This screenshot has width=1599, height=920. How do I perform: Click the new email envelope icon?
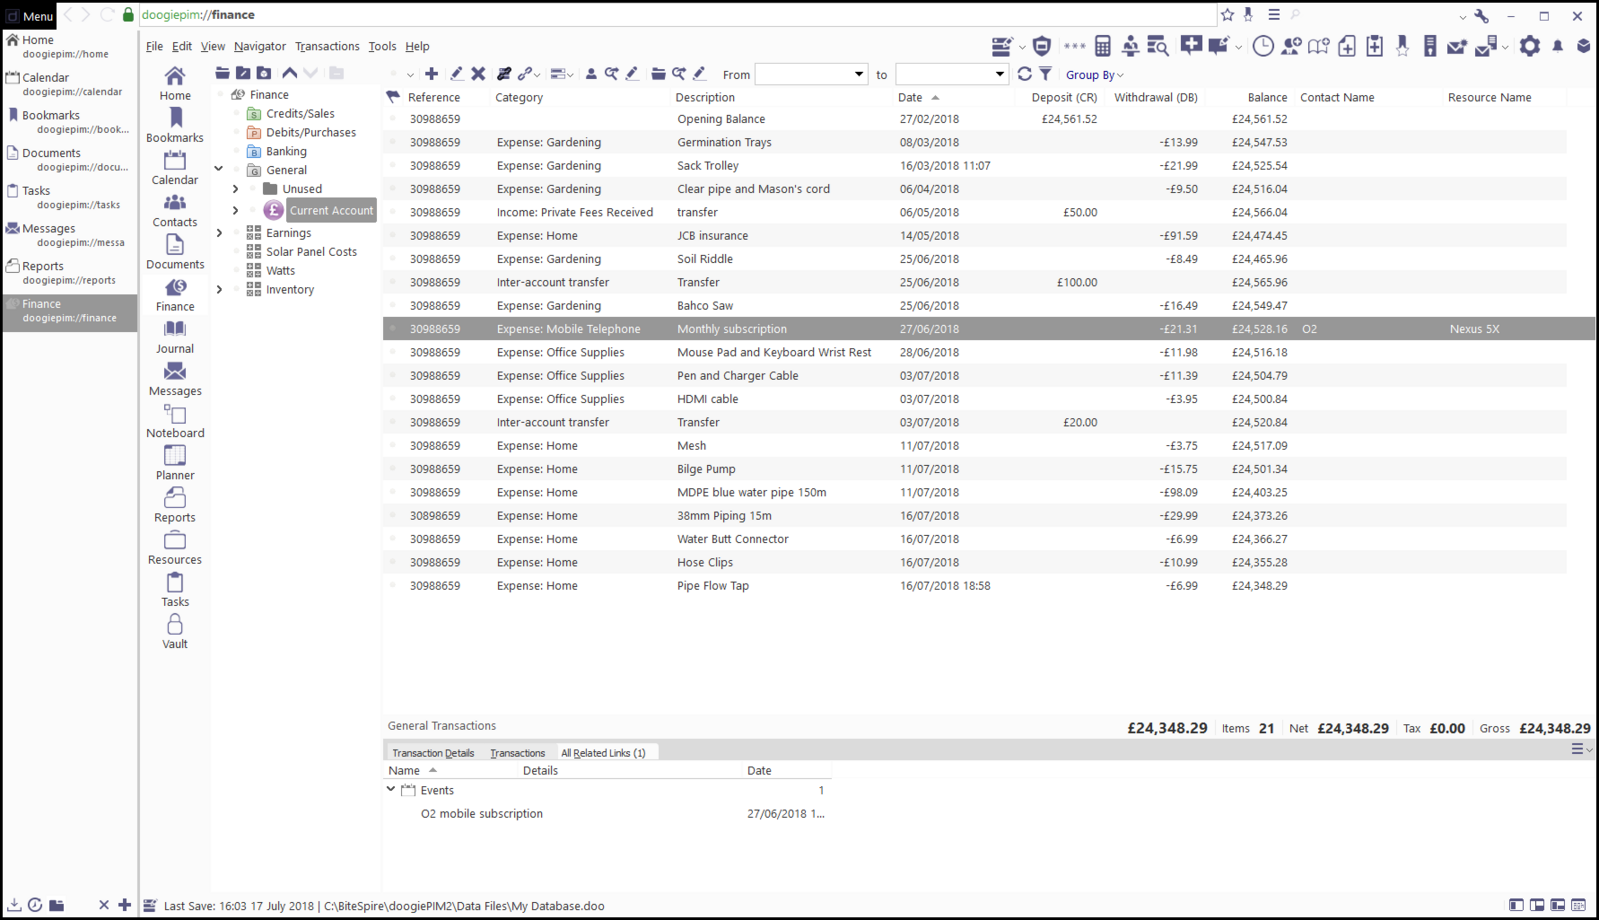[x=1457, y=46]
